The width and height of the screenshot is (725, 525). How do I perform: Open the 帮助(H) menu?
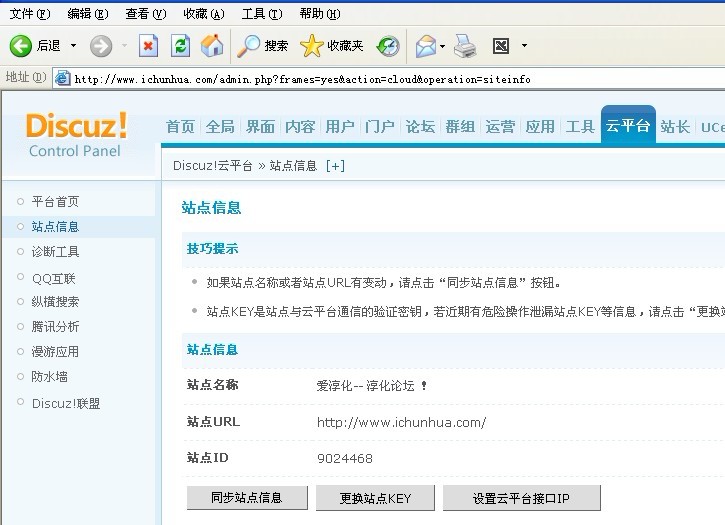tap(319, 14)
